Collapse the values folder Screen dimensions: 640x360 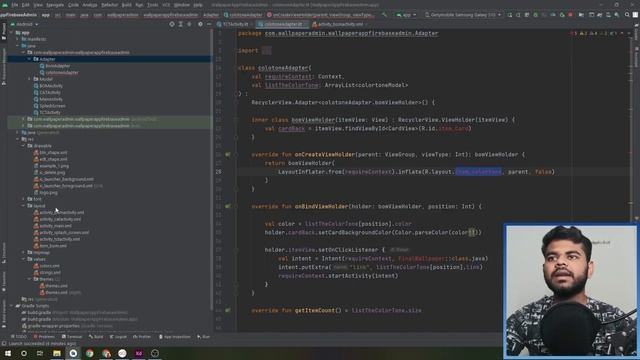24,259
